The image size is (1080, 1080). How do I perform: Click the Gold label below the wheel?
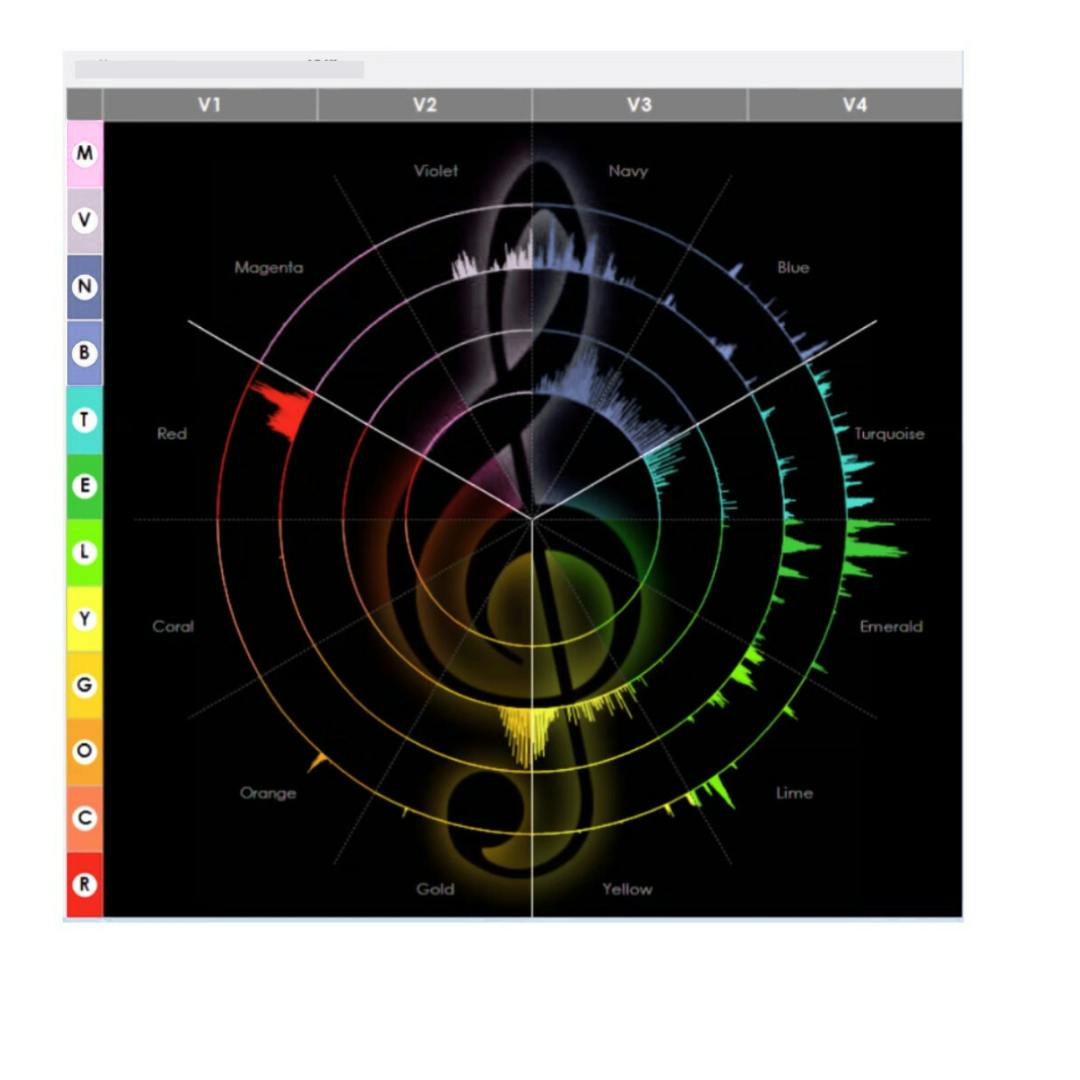point(435,889)
